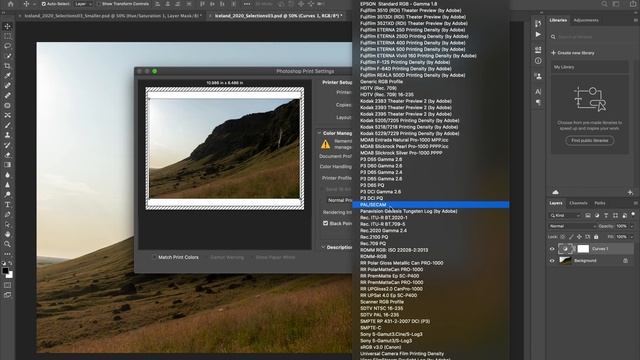This screenshot has width=640, height=360.
Task: Filter layers by adjustment layer icon
Action: pos(597,215)
